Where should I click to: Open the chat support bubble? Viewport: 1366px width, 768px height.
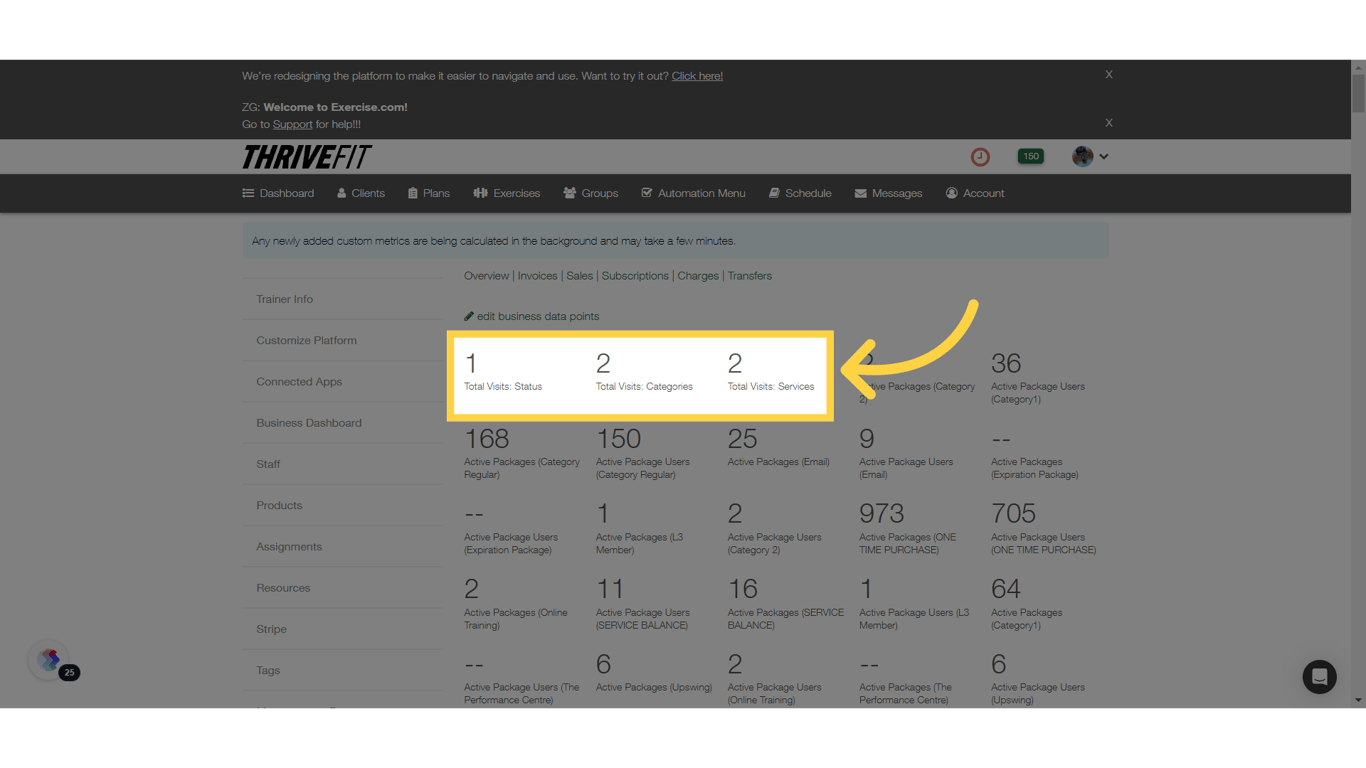(x=1319, y=677)
